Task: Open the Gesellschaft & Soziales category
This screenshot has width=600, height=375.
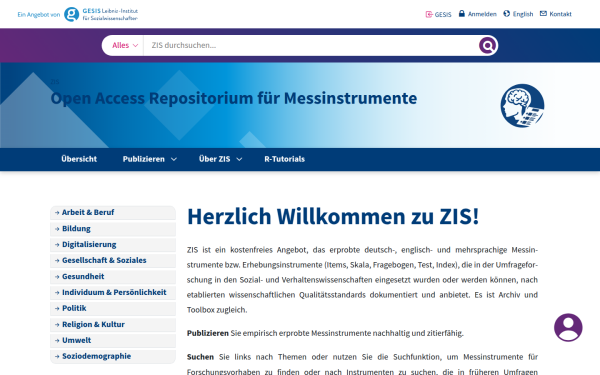Action: [x=113, y=261]
